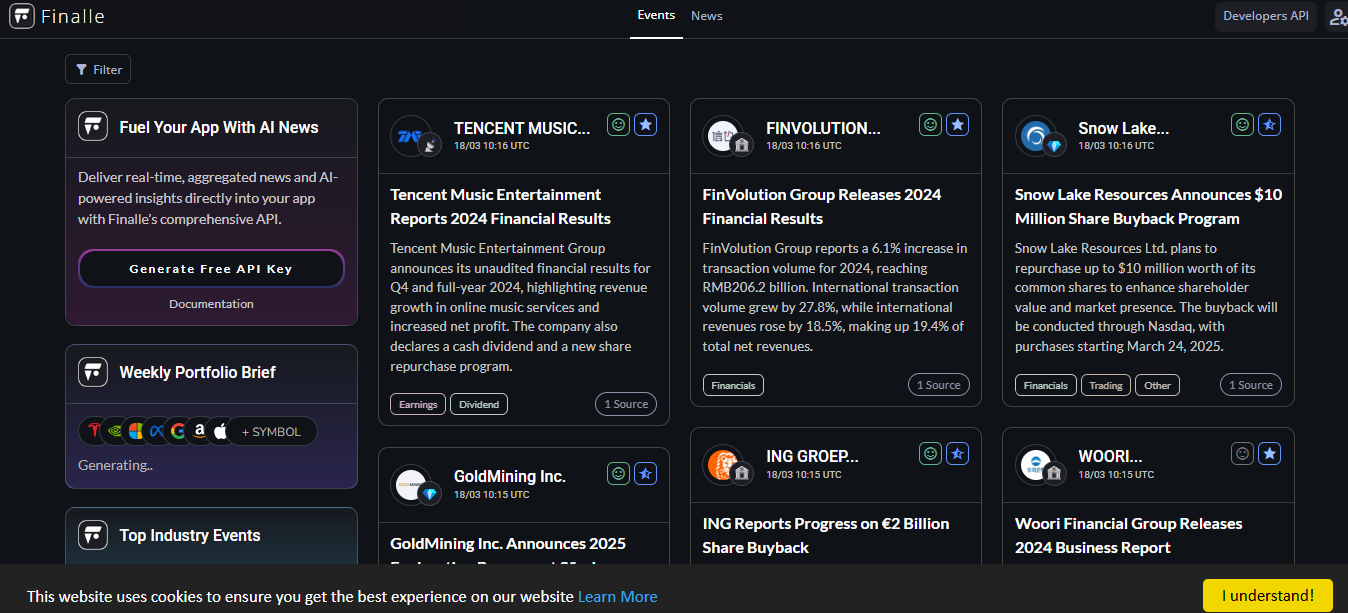Viewport: 1348px width, 613px height.
Task: Accept cookies with I understand! button
Action: [x=1268, y=596]
